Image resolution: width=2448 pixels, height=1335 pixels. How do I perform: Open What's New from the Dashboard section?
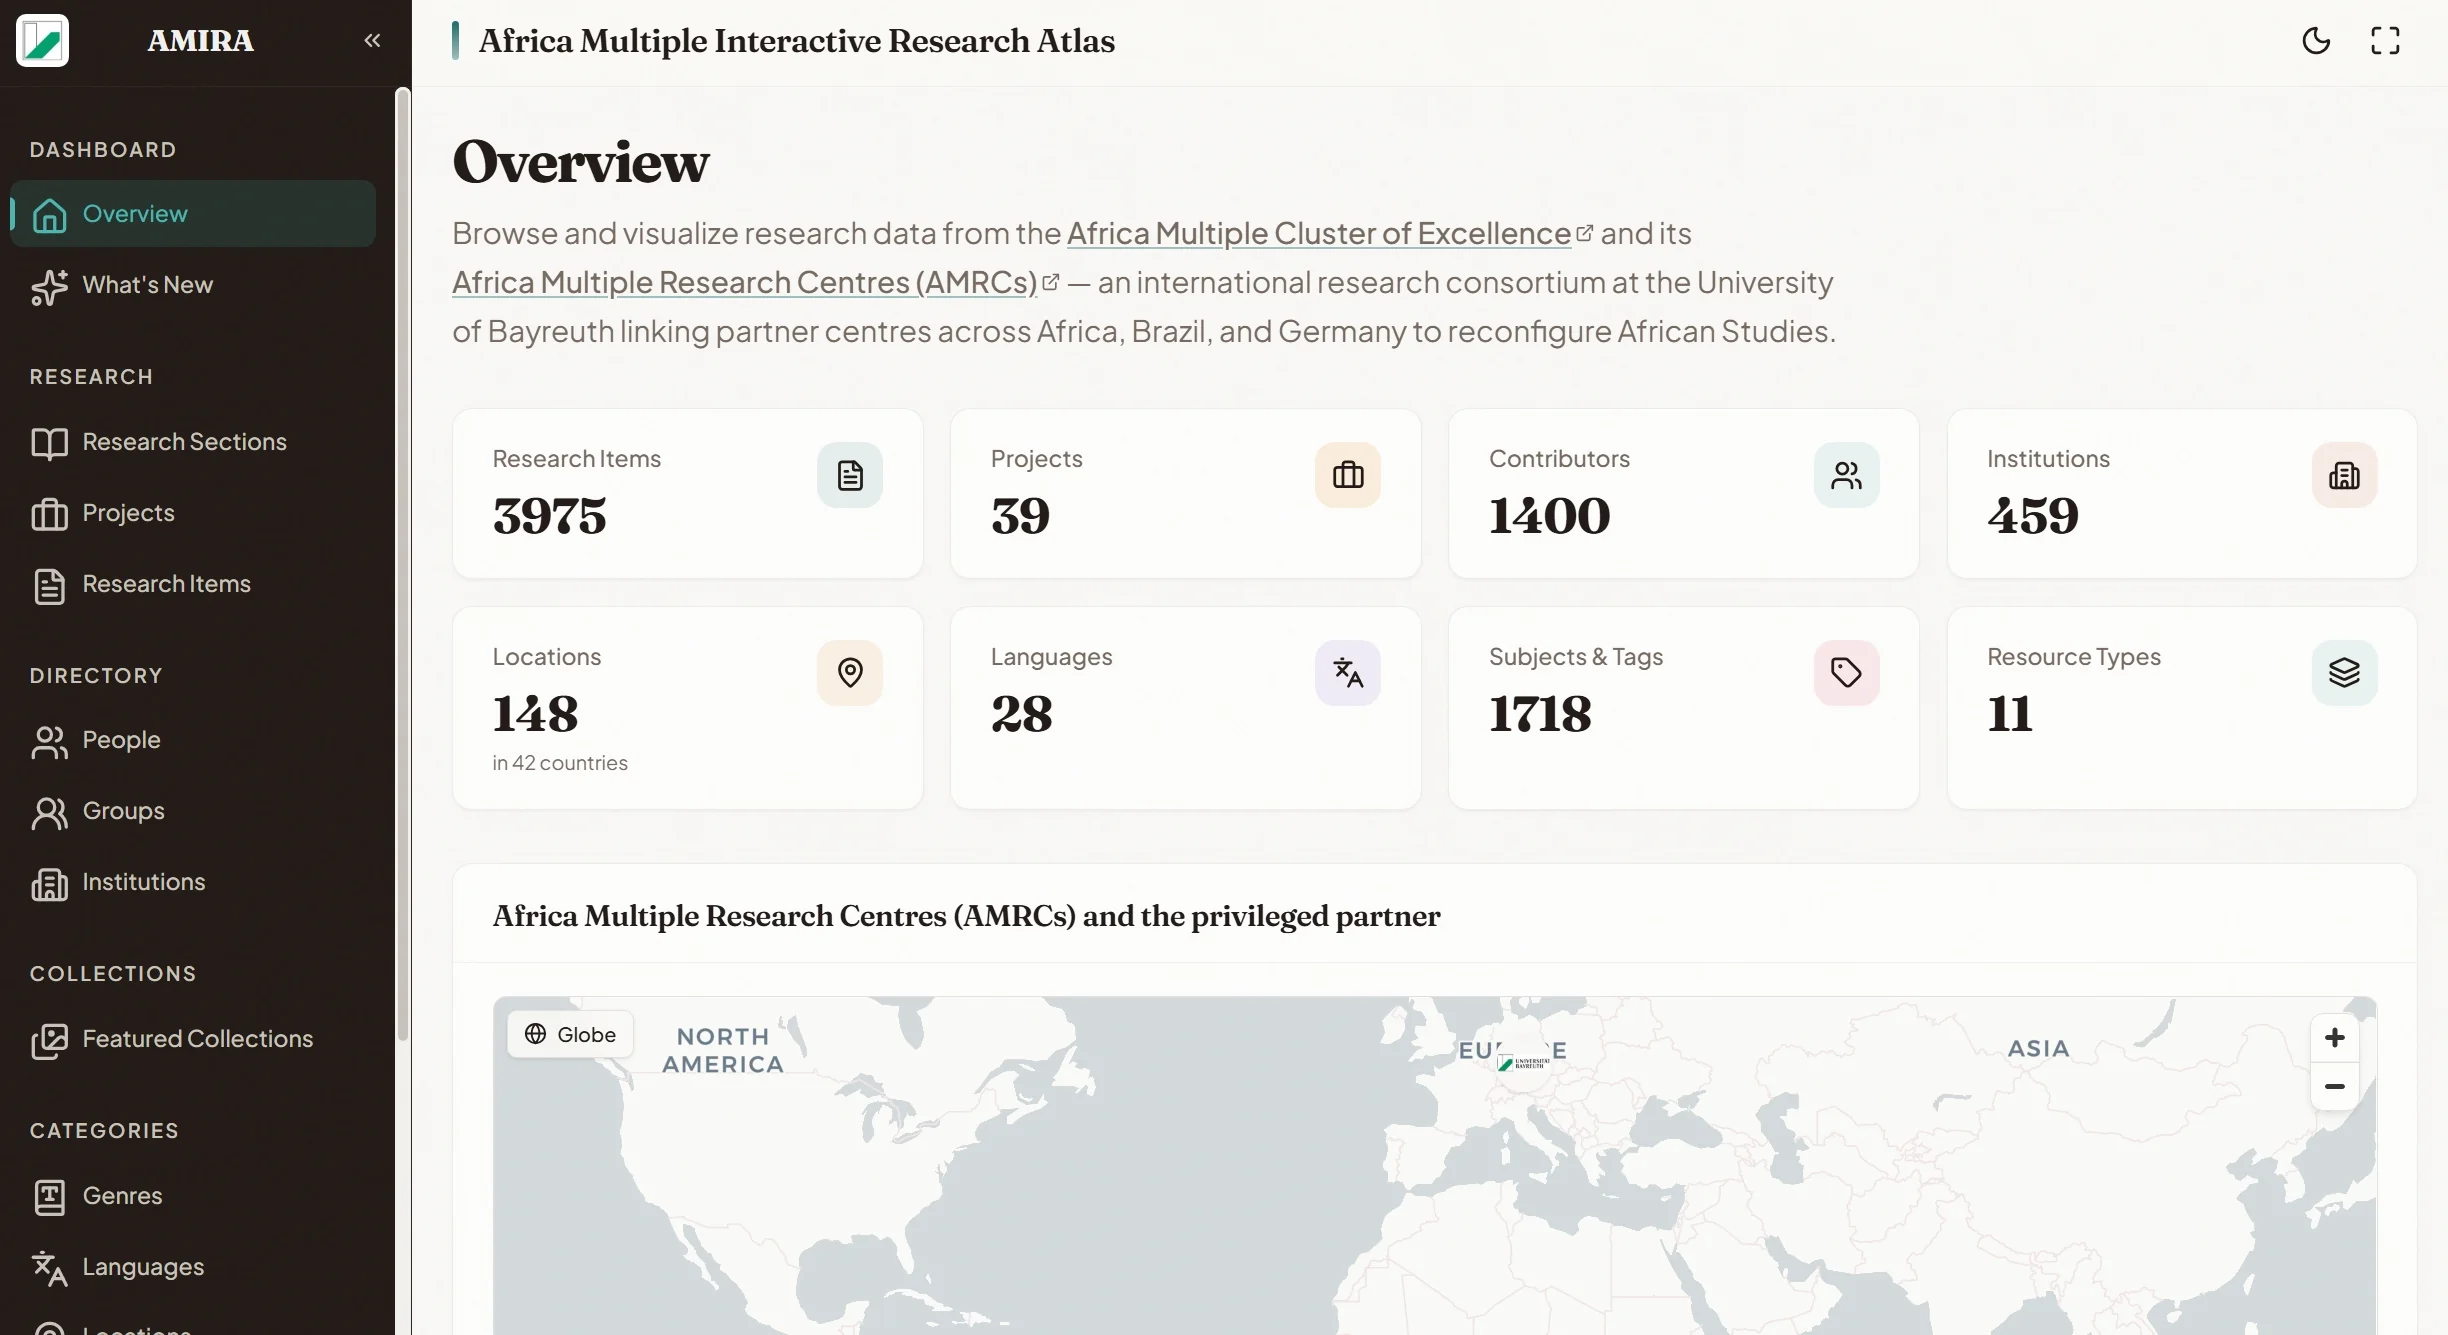[x=147, y=285]
